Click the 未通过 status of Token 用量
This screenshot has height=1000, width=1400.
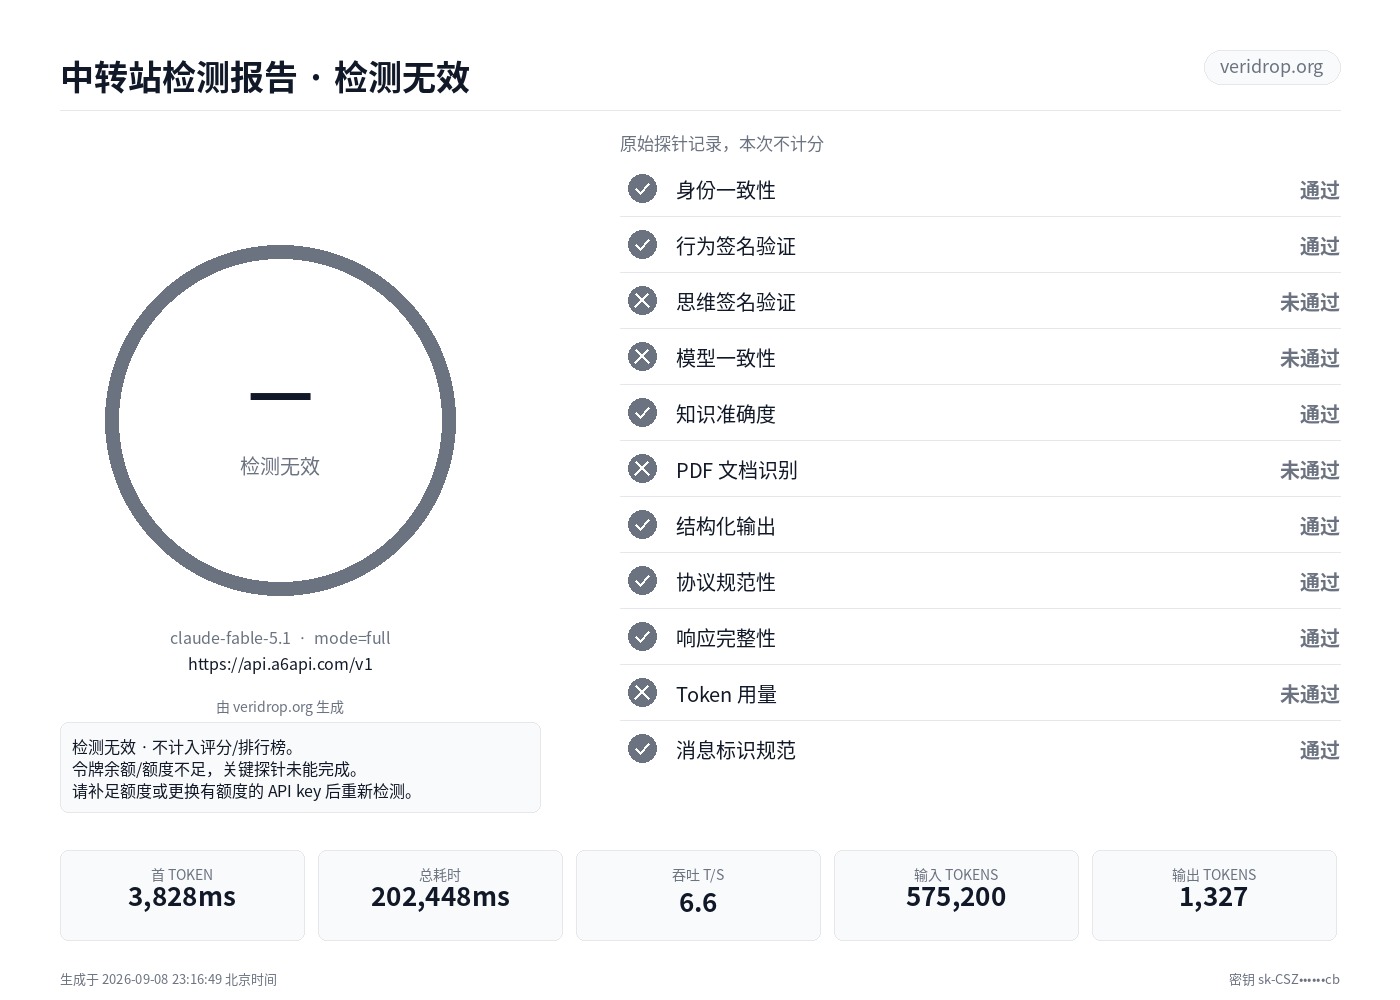tap(1309, 694)
